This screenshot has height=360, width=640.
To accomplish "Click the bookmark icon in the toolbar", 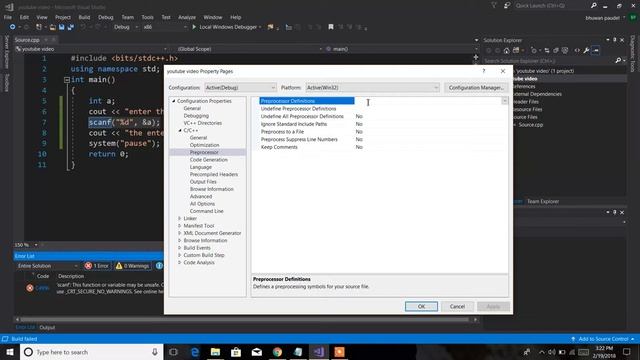I will click(x=331, y=27).
